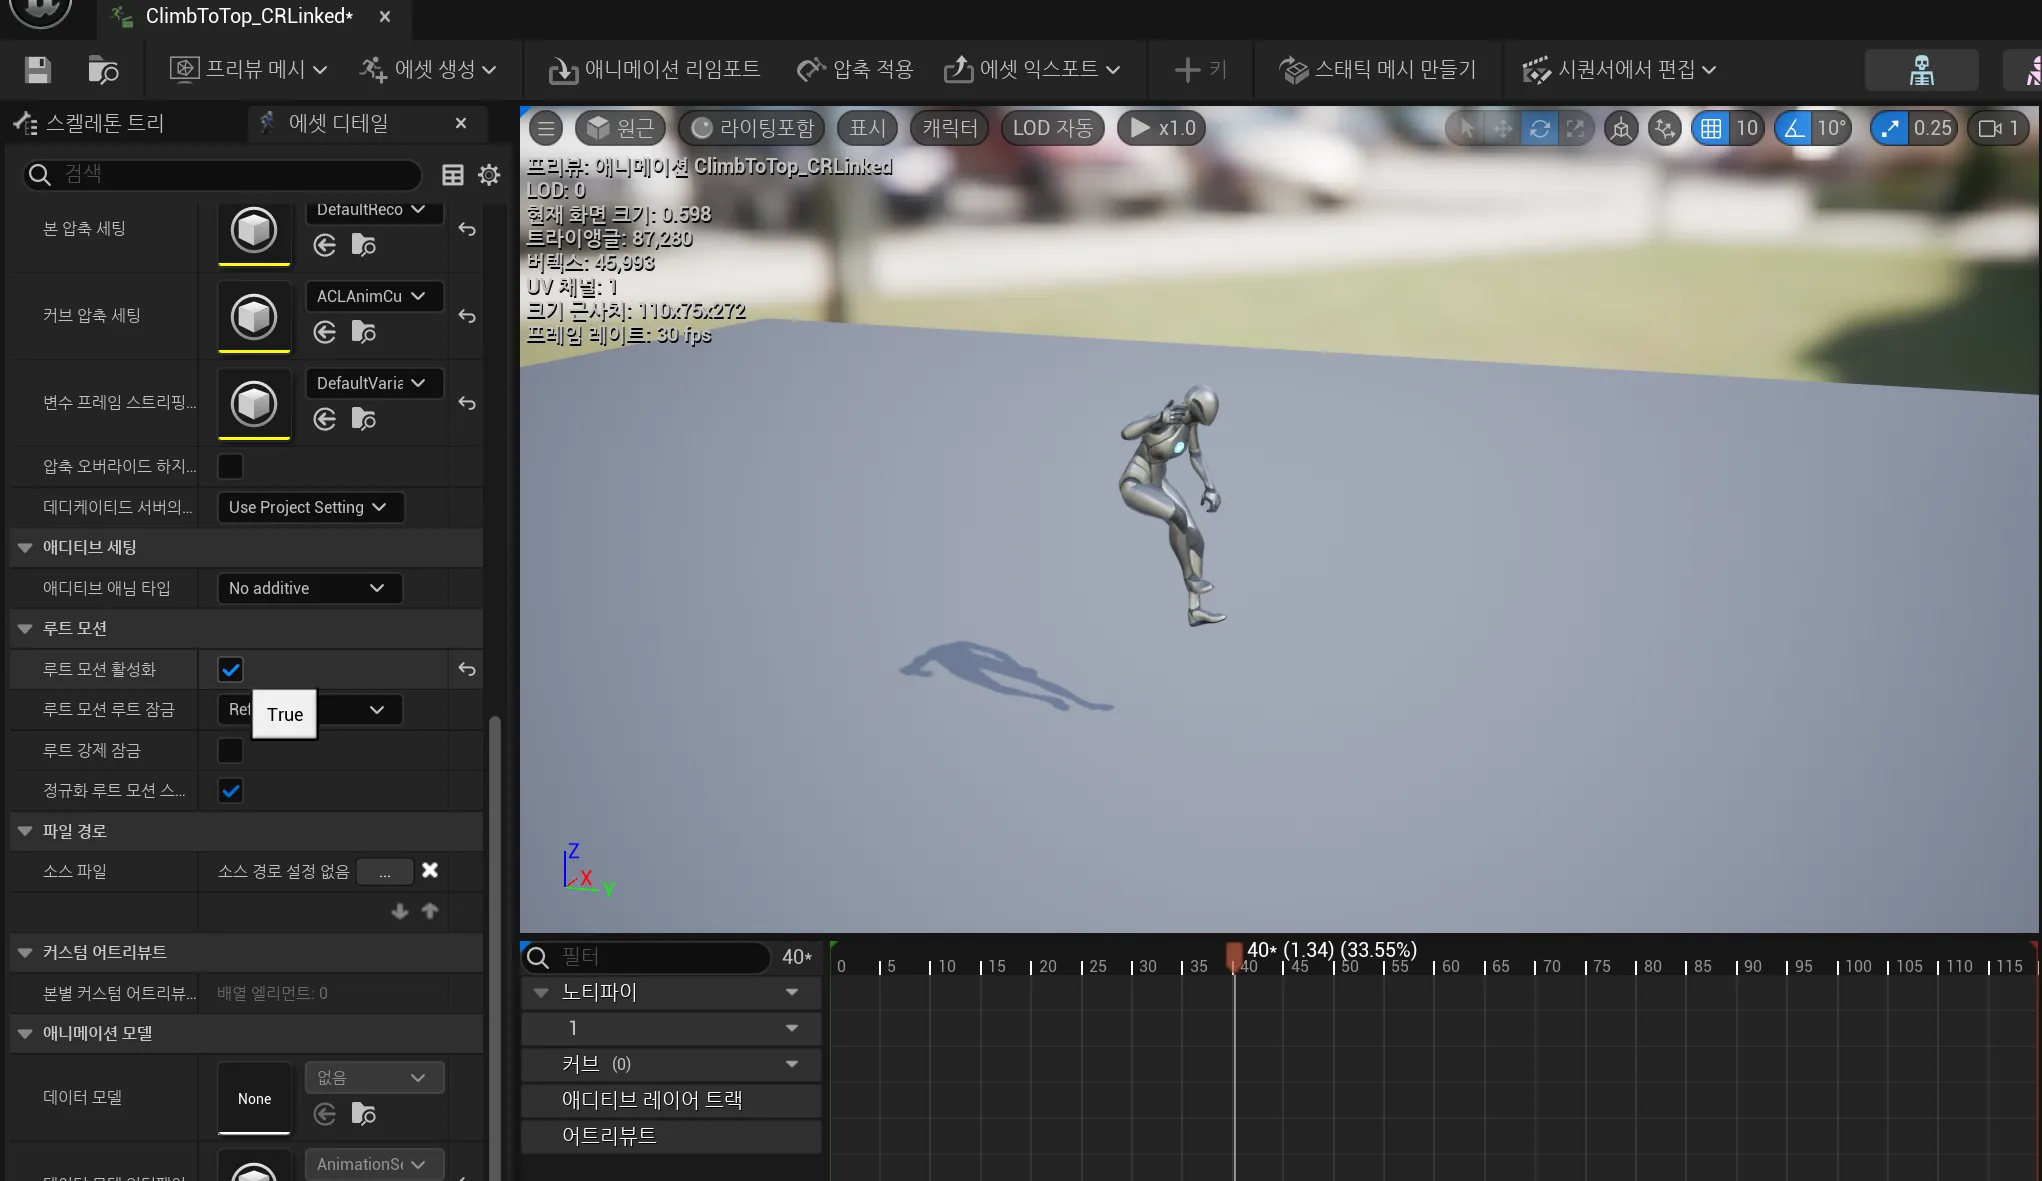Image resolution: width=2042 pixels, height=1181 pixels.
Task: Enable the force root lock checkbox
Action: tap(230, 750)
